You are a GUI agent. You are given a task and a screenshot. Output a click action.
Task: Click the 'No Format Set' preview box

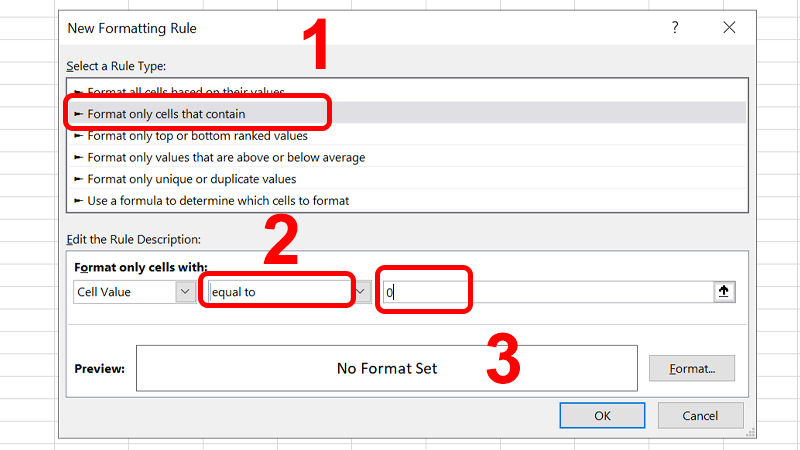387,368
